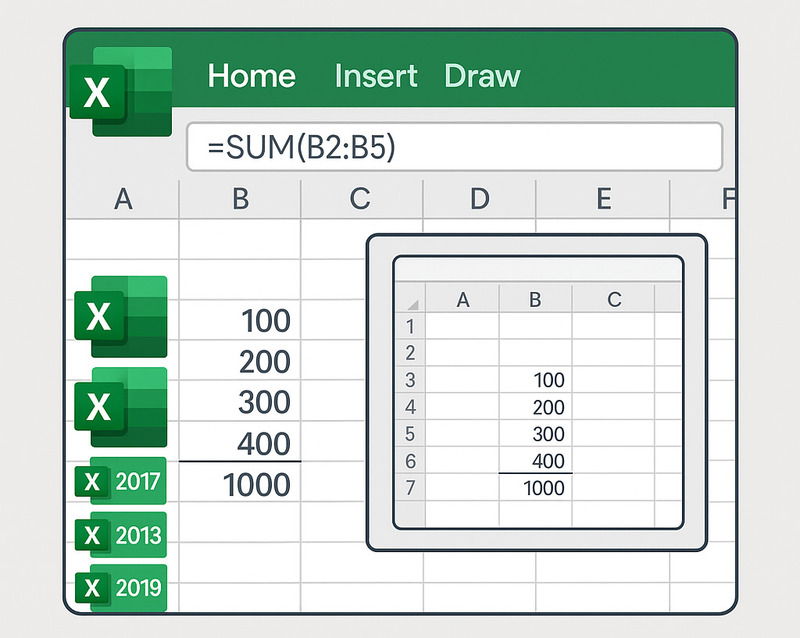Screen dimensions: 800x638
Task: Select main sheet total cell 1000
Action: (240, 482)
